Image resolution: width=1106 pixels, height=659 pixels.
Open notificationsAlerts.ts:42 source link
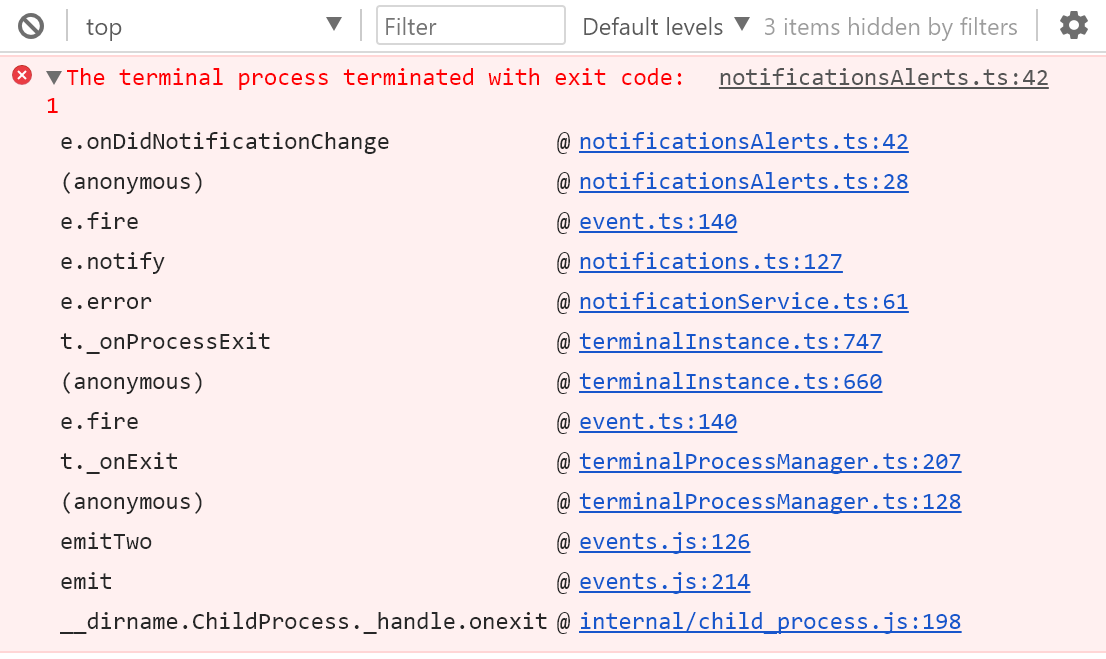coord(883,77)
